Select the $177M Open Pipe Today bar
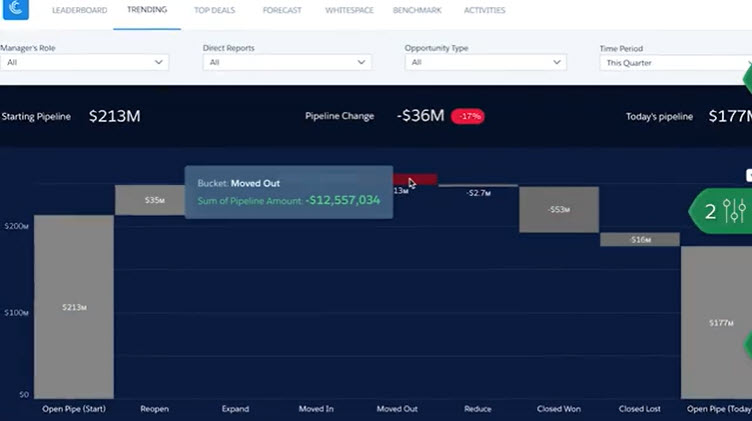The image size is (752, 421). pos(716,322)
